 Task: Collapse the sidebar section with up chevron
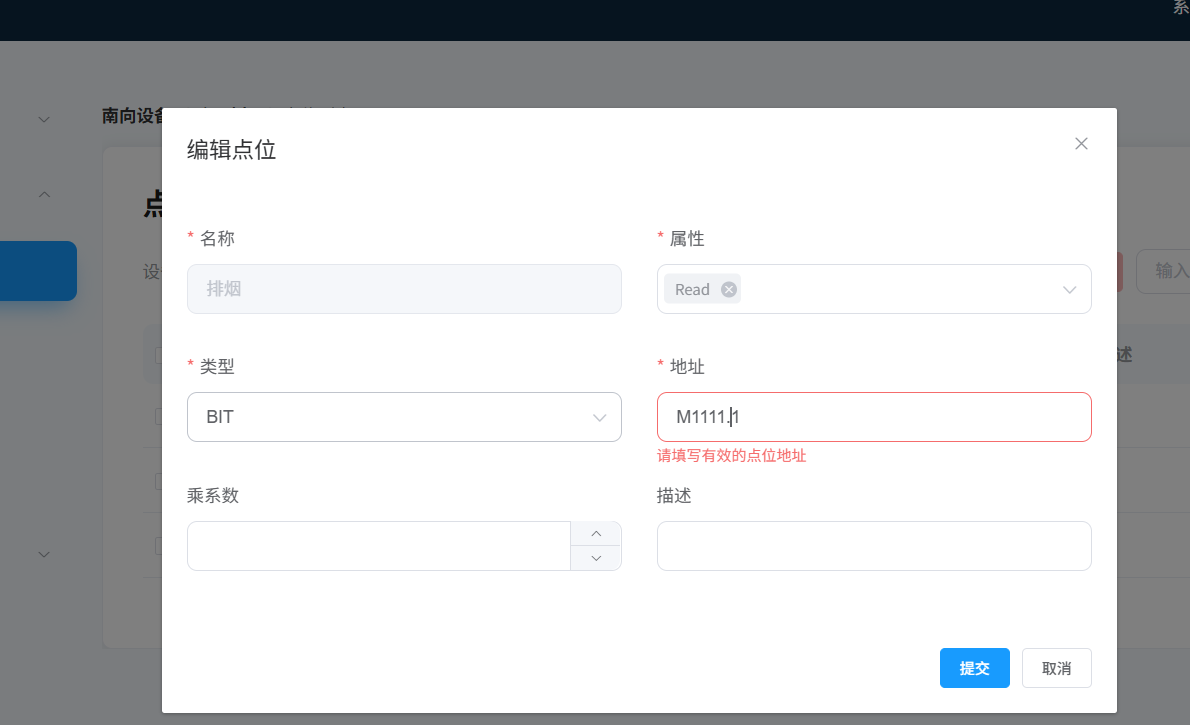[x=44, y=194]
